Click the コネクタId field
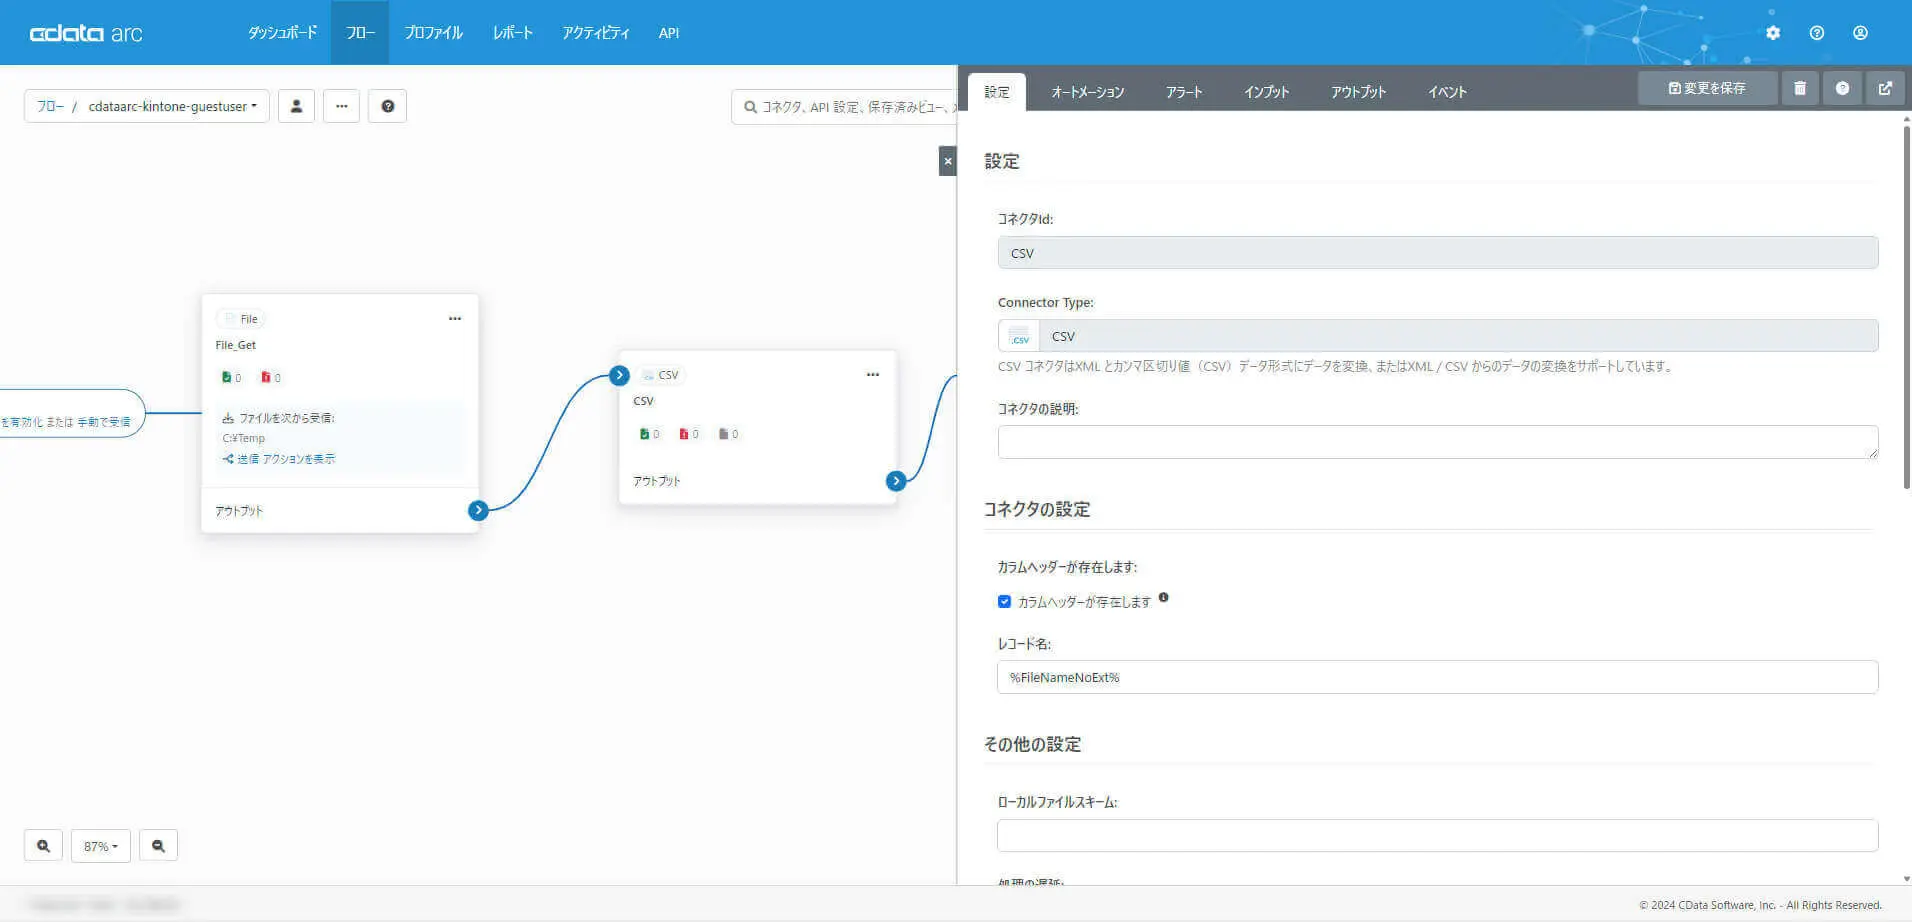This screenshot has width=1912, height=922. [x=1437, y=253]
